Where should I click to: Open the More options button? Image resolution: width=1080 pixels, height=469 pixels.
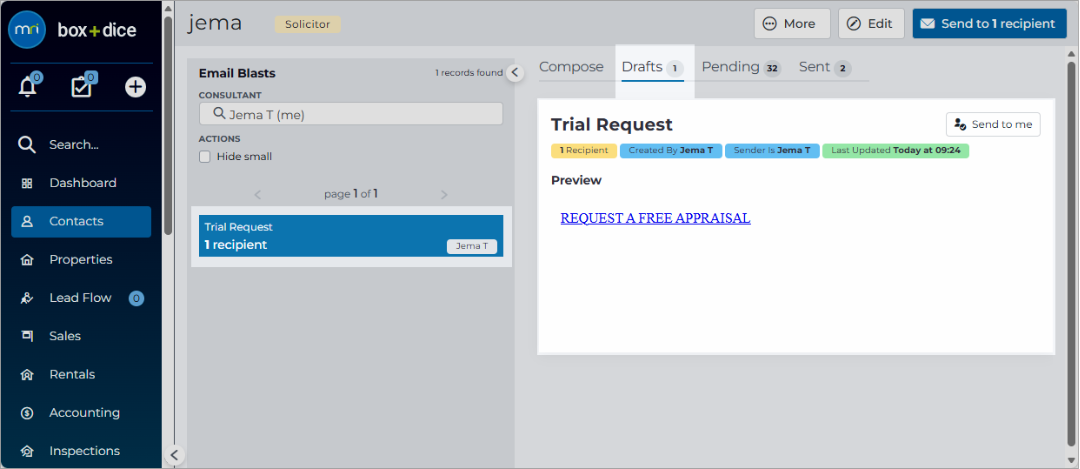792,23
